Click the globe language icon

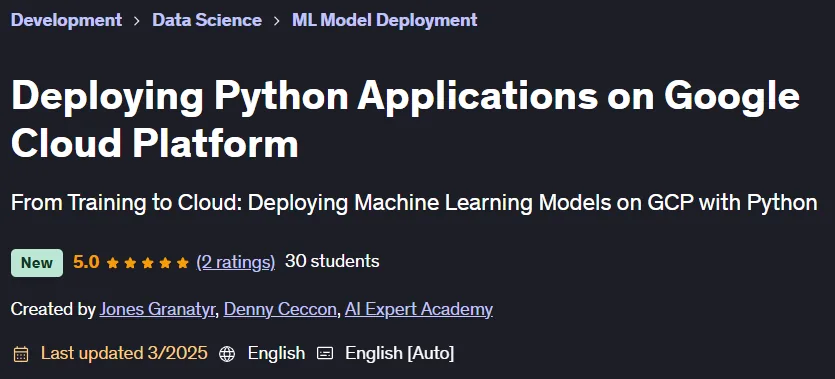click(227, 353)
